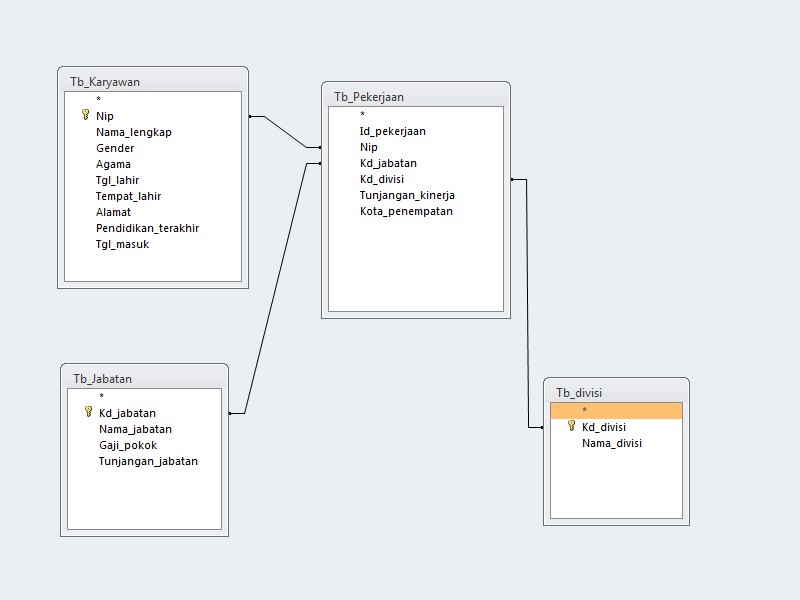Select the Nama_lengkap field in Tb_Karyawan
Screen dimensions: 800x600
133,131
